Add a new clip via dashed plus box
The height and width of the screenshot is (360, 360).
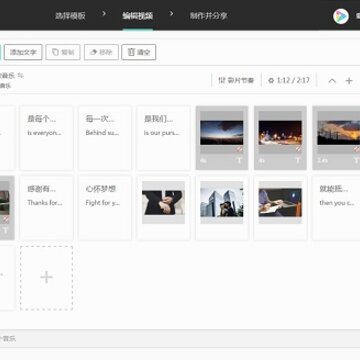(x=47, y=278)
